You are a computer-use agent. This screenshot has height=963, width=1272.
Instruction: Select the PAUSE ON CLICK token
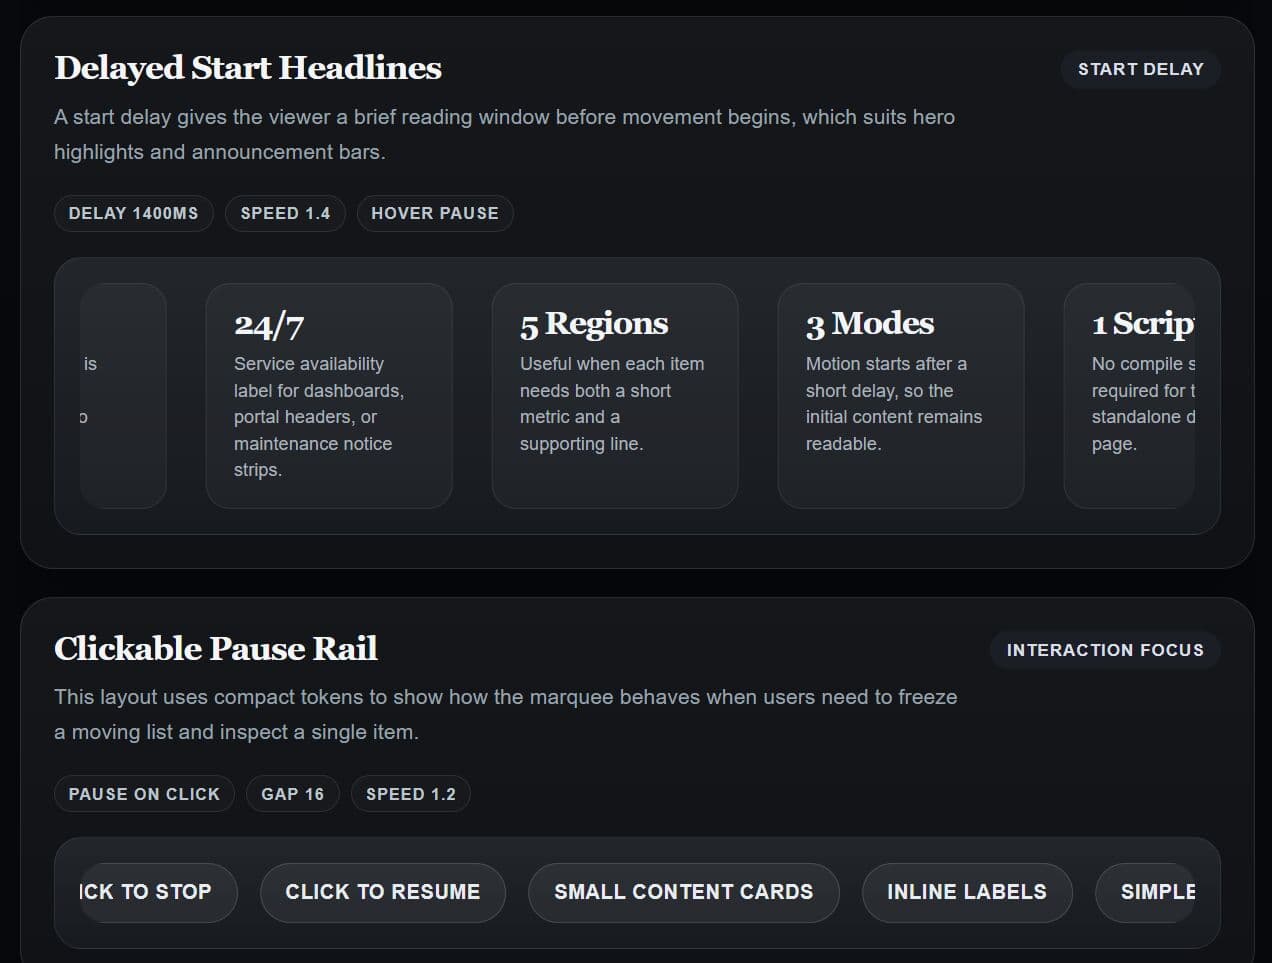[144, 793]
